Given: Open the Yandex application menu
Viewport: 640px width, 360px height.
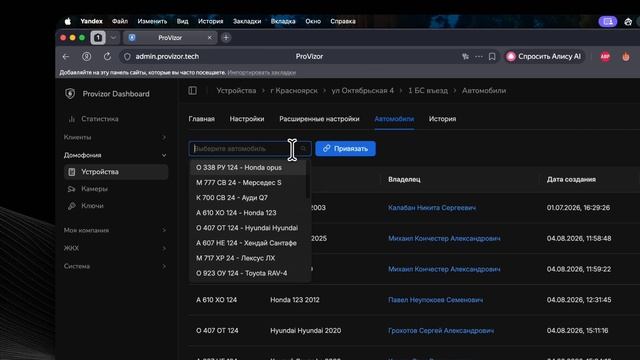Looking at the screenshot, I should click(91, 21).
